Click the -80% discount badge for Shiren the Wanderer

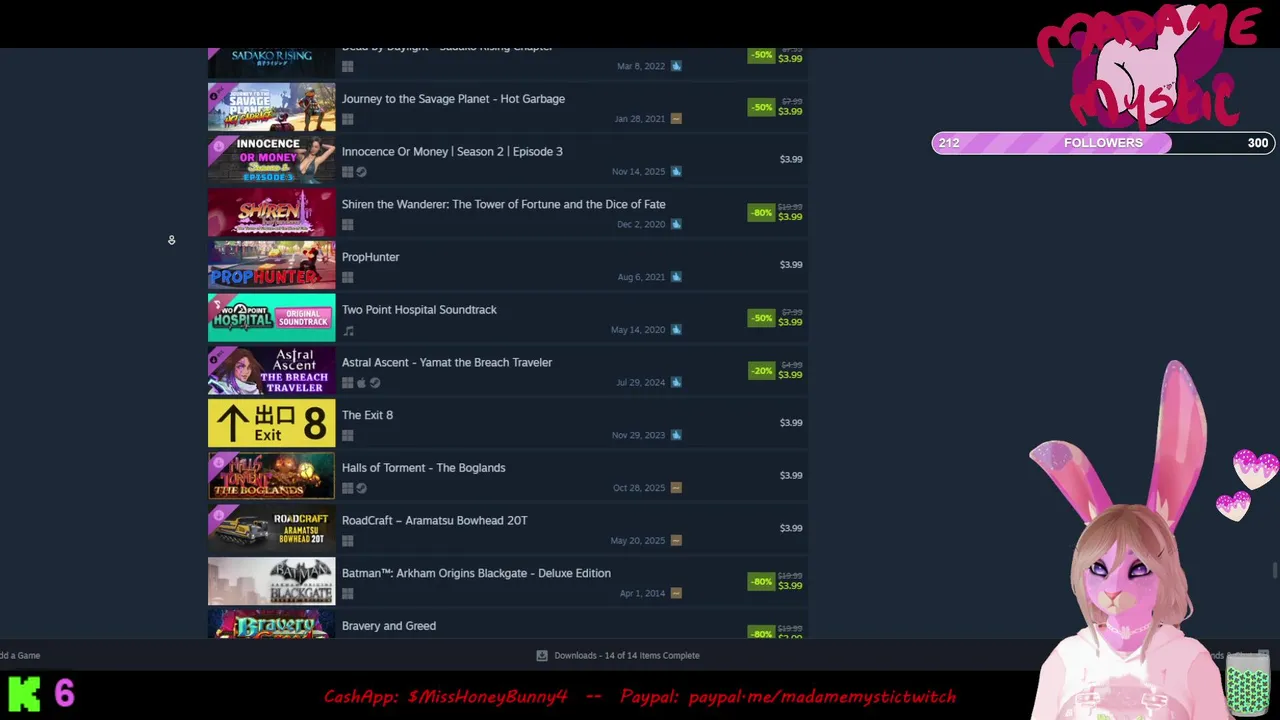761,212
